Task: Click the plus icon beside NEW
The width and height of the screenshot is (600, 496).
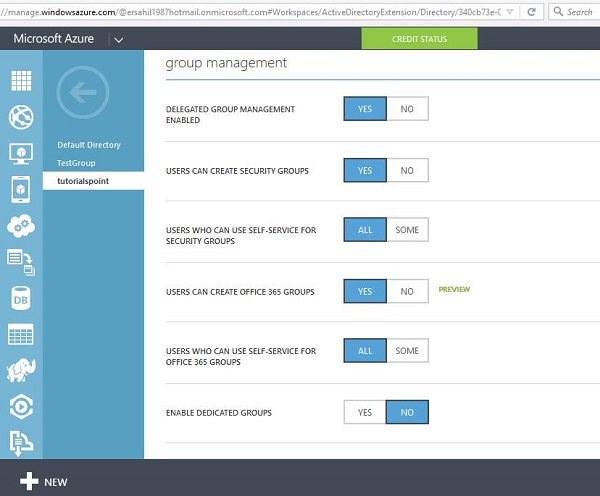Action: tap(29, 481)
